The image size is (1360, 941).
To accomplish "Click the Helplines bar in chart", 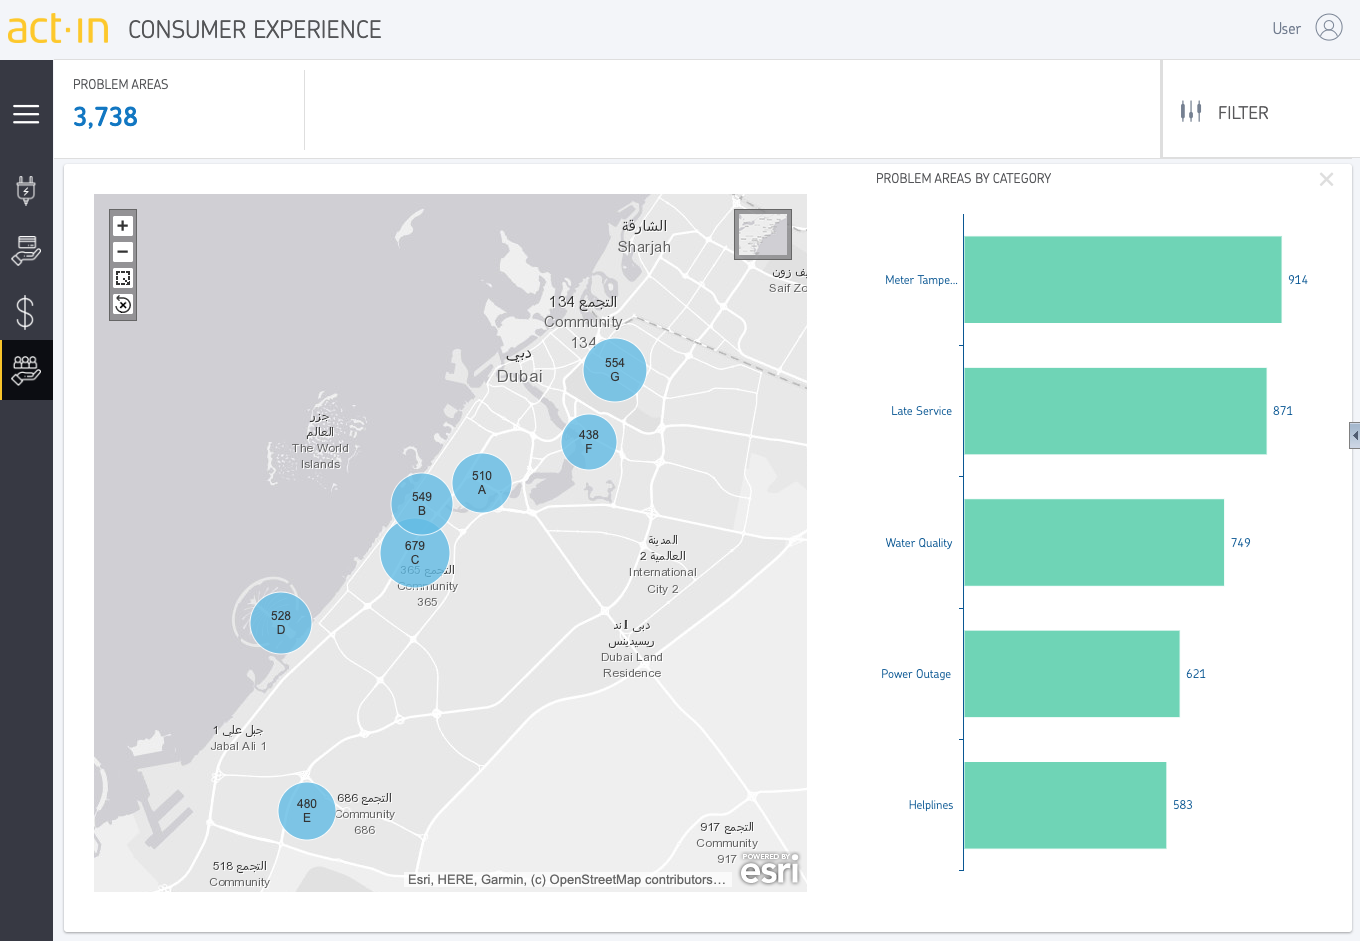I will tap(1065, 805).
